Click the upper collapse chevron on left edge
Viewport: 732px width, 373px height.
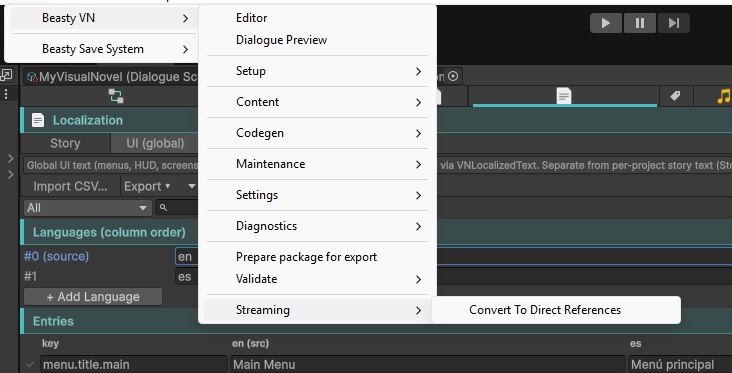(11, 159)
